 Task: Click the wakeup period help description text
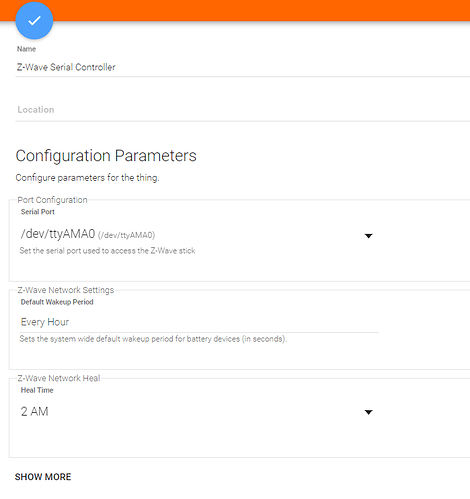153,339
